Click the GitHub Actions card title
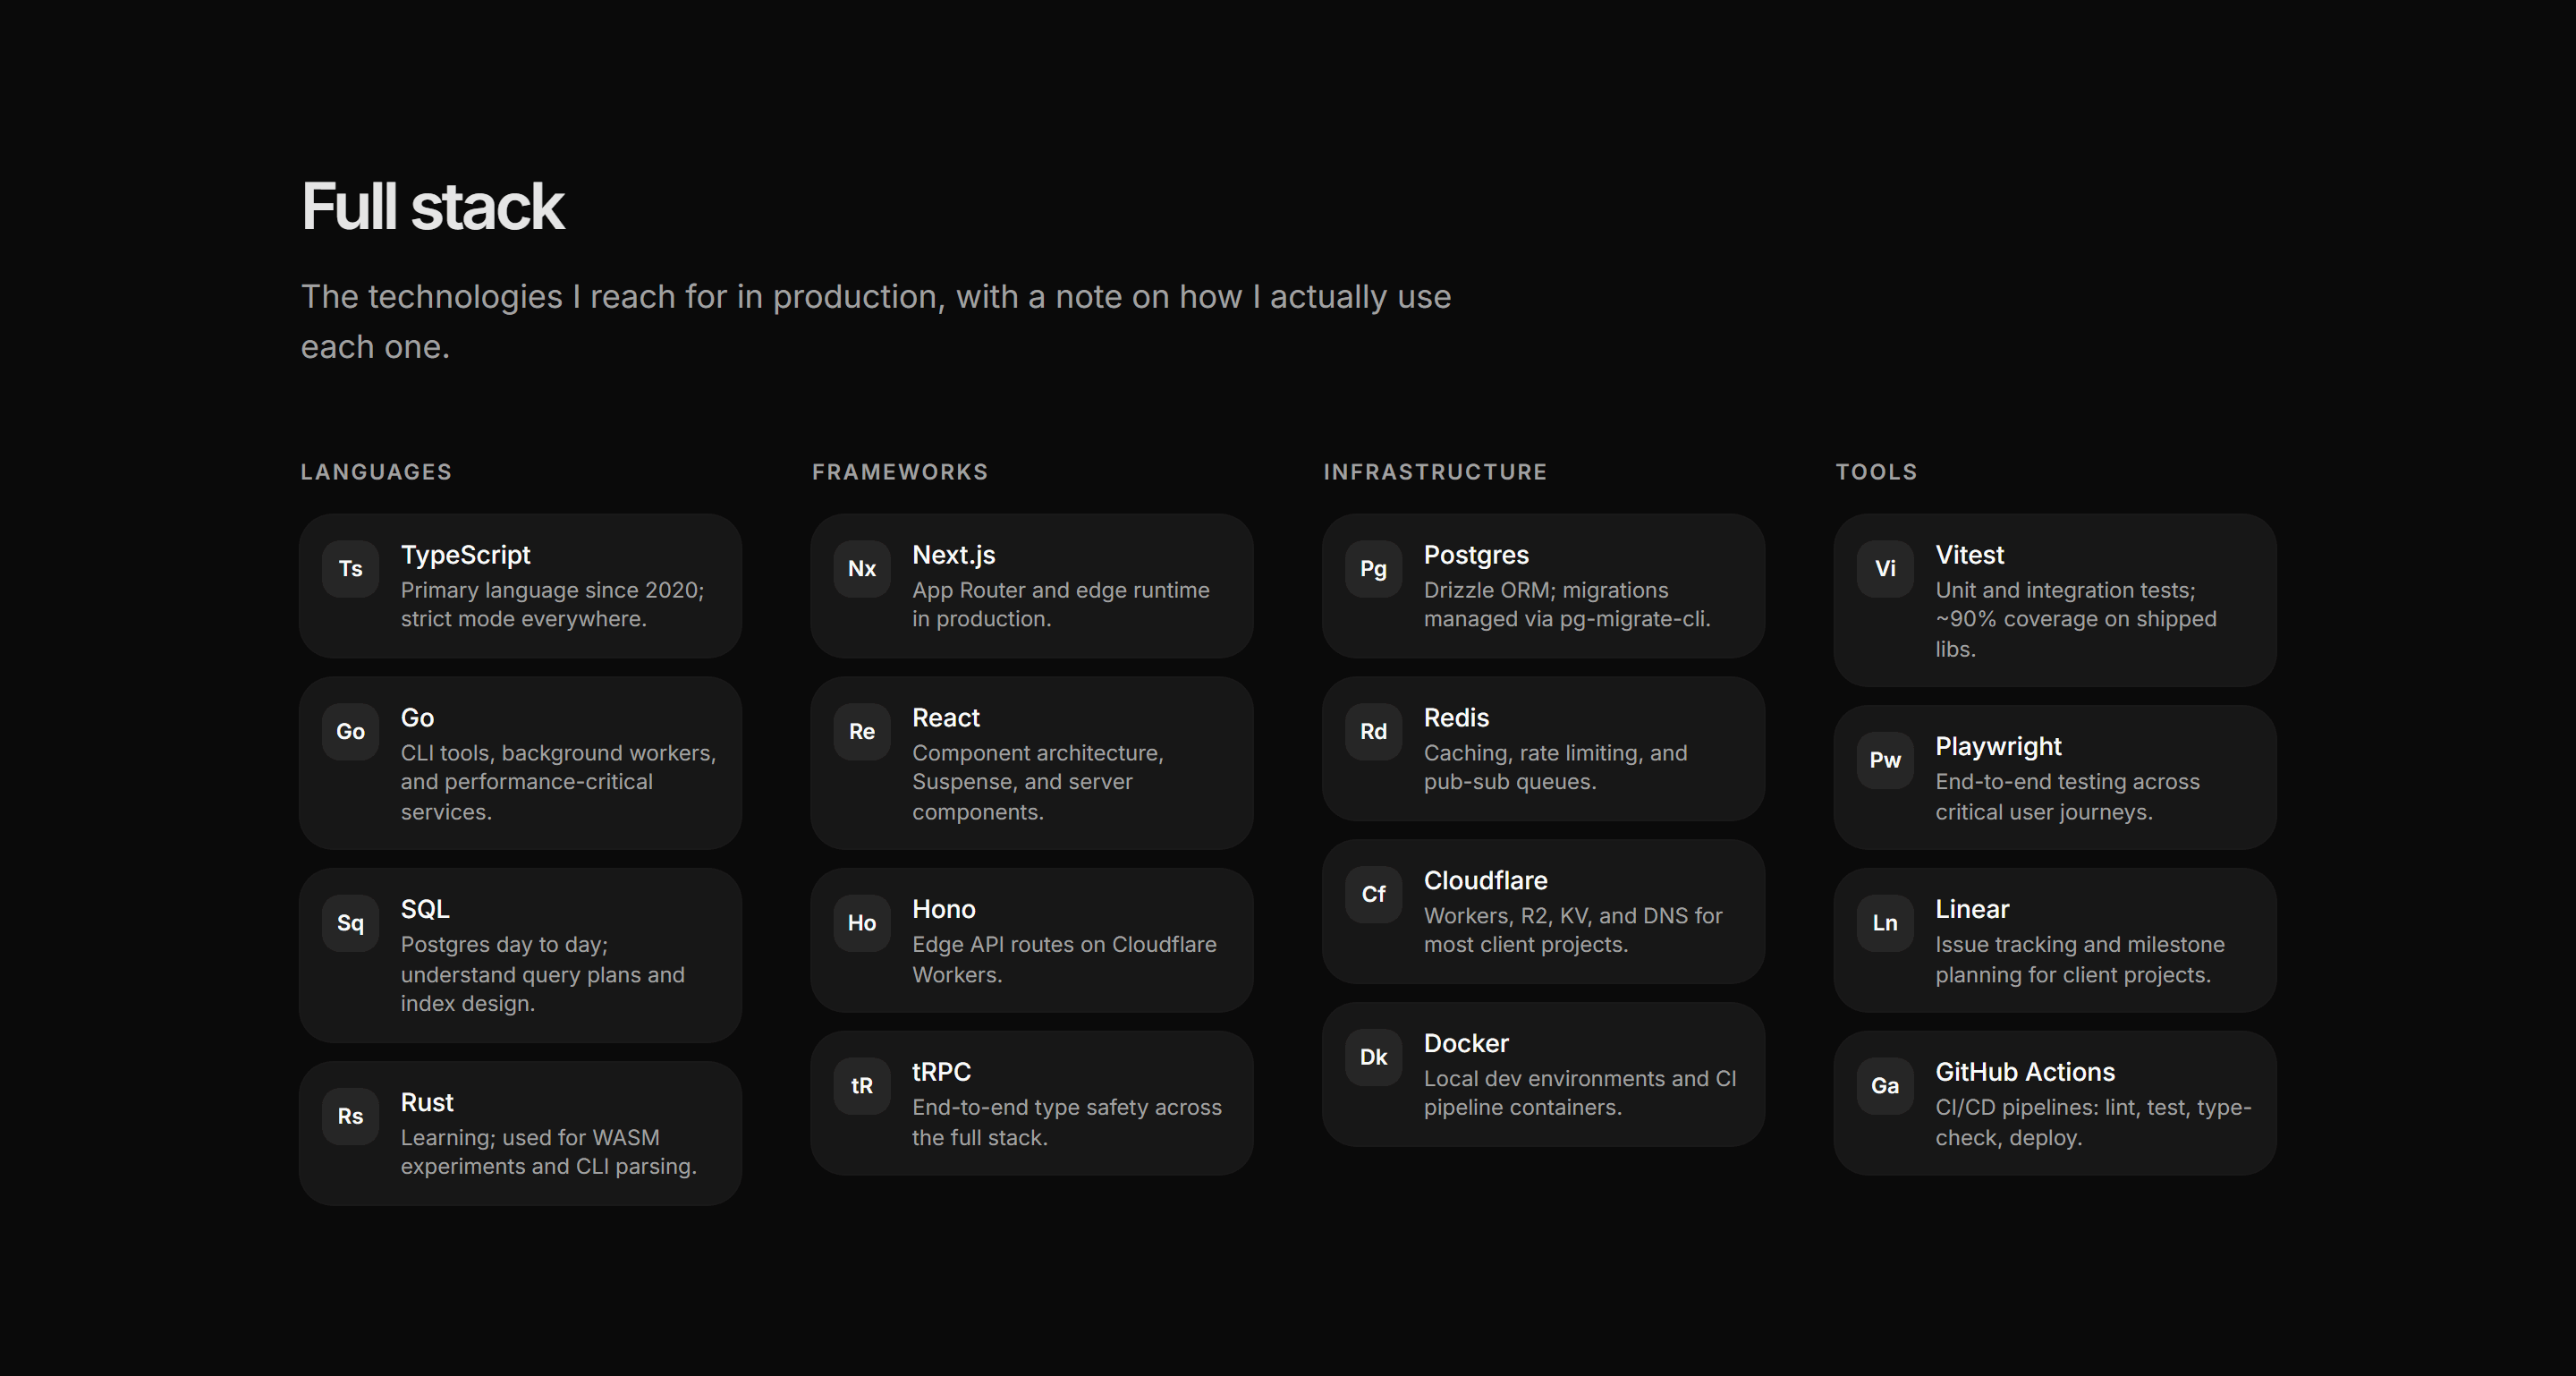Screen dimensions: 2576x1376 2025,1072
